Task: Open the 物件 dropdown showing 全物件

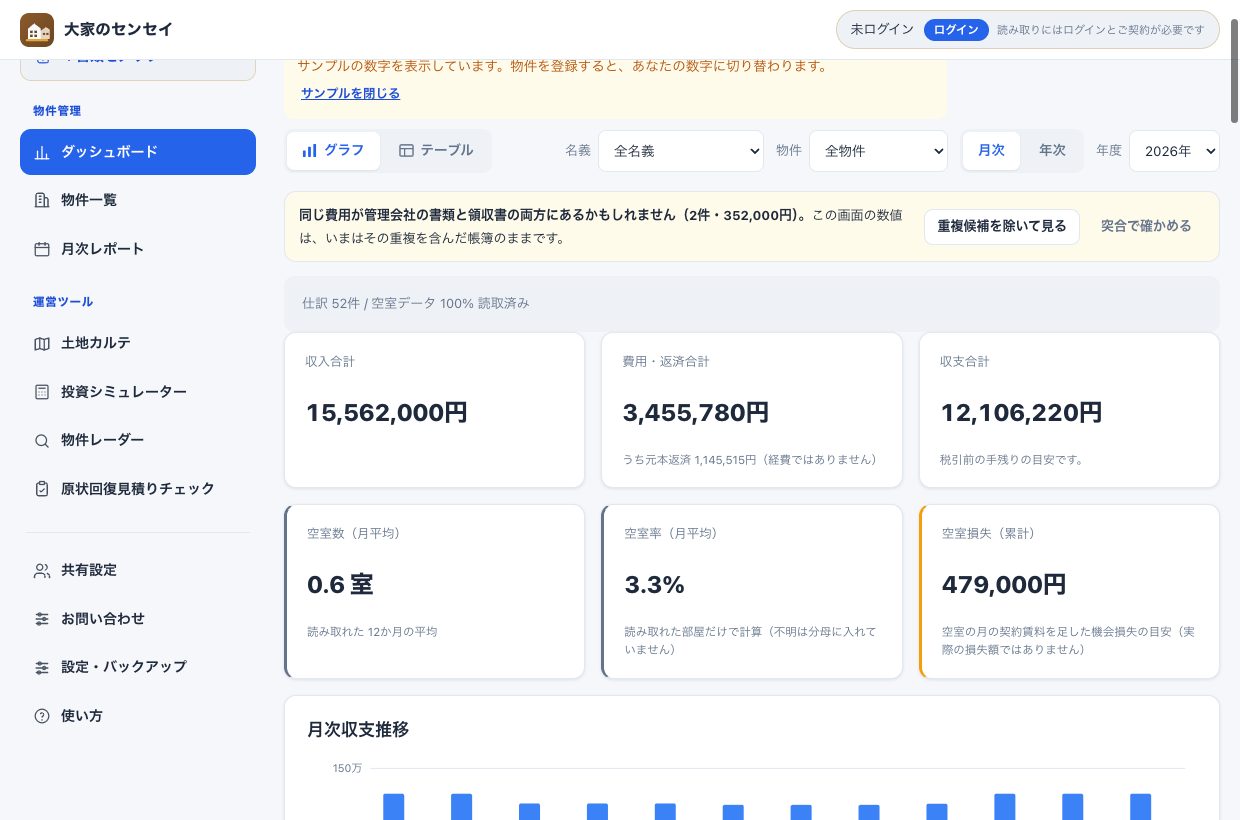Action: [x=878, y=151]
